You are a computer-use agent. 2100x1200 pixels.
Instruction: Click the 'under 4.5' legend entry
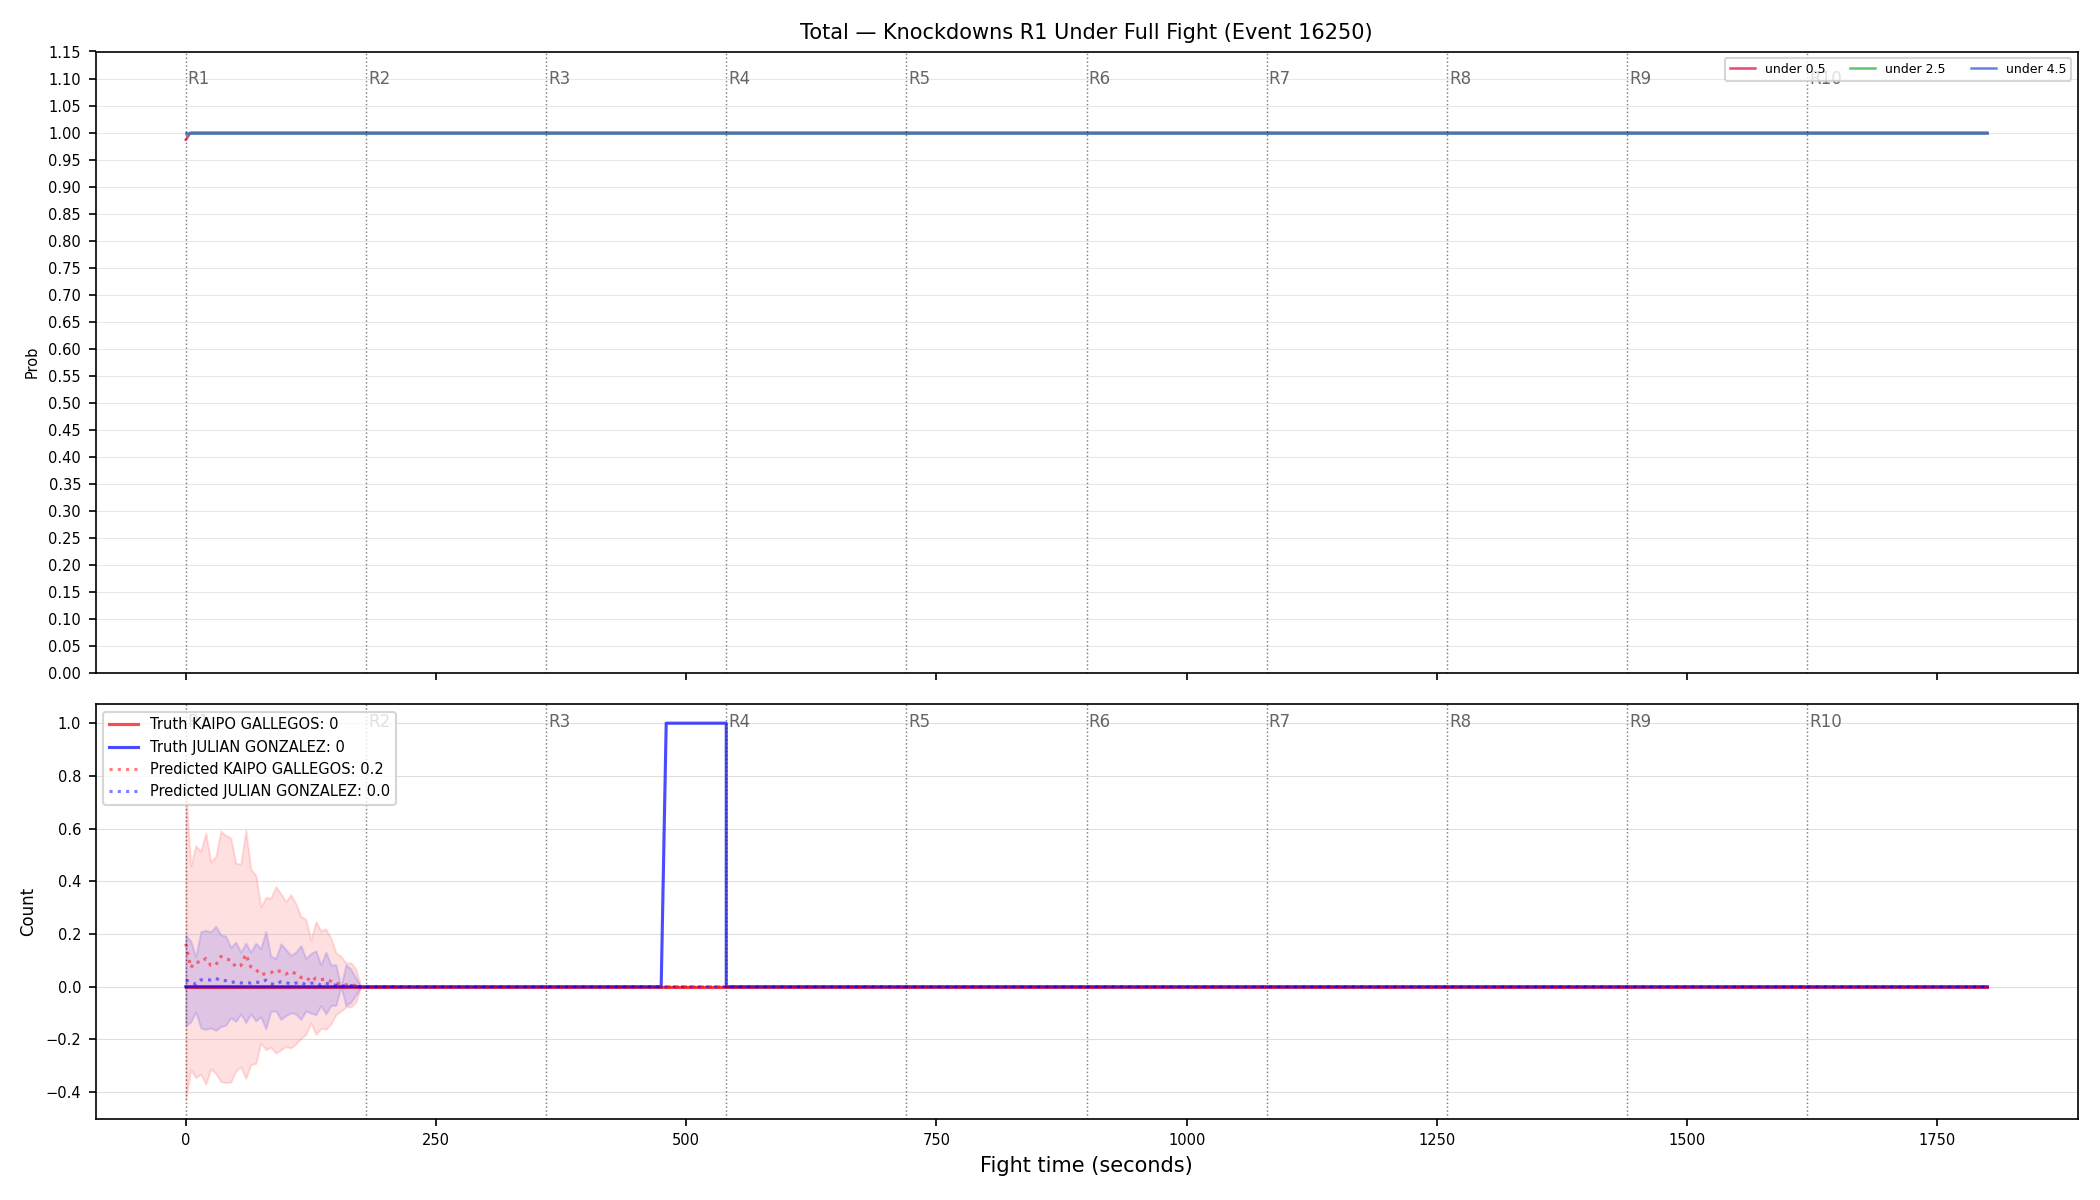pyautogui.click(x=2018, y=69)
